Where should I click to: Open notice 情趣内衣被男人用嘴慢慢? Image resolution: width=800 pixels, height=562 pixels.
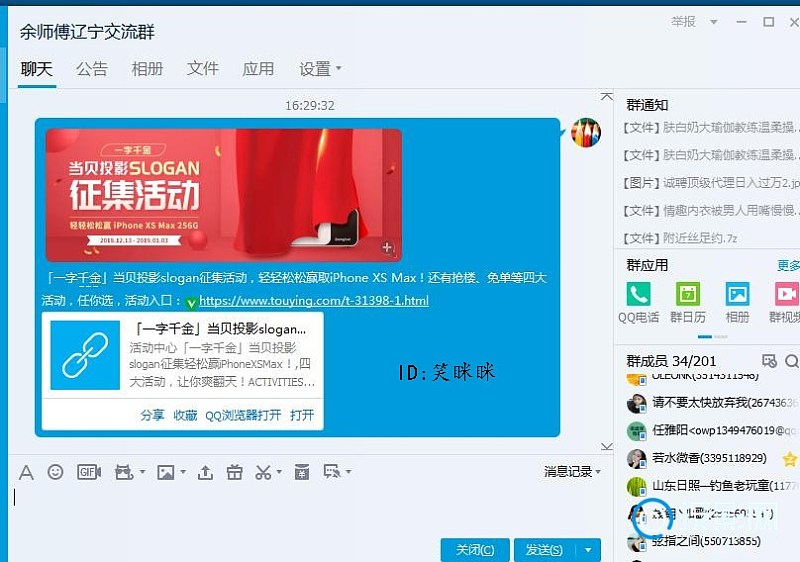point(711,210)
